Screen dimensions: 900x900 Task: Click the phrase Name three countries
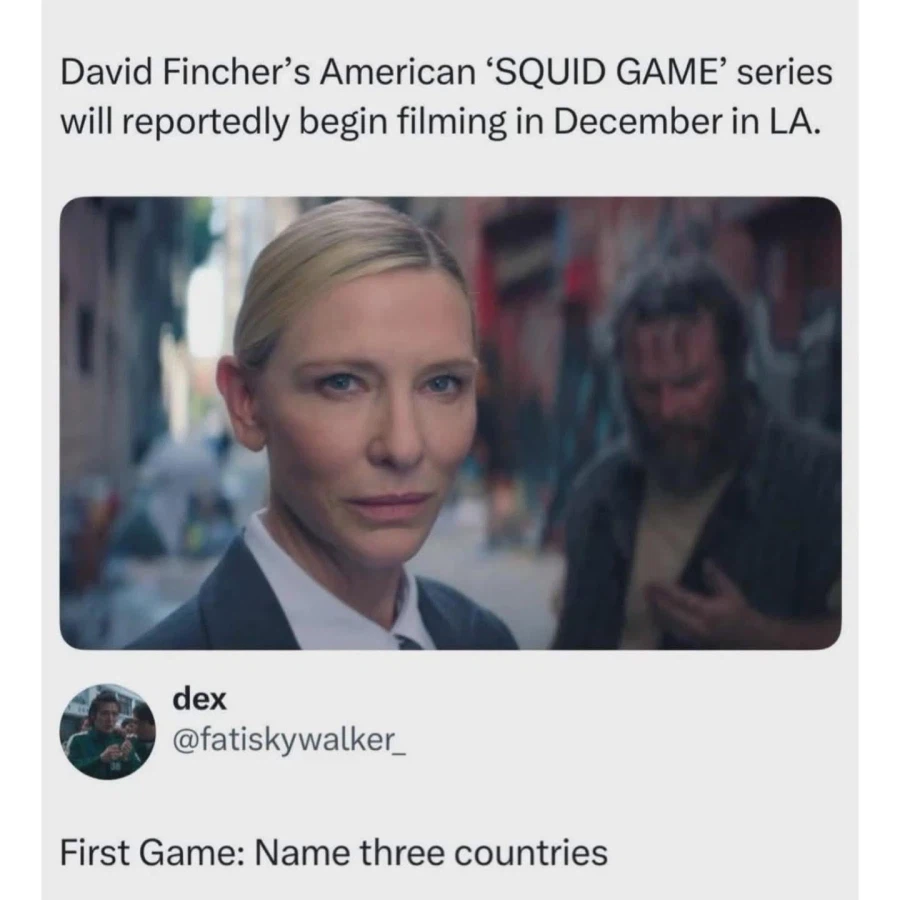coord(431,852)
